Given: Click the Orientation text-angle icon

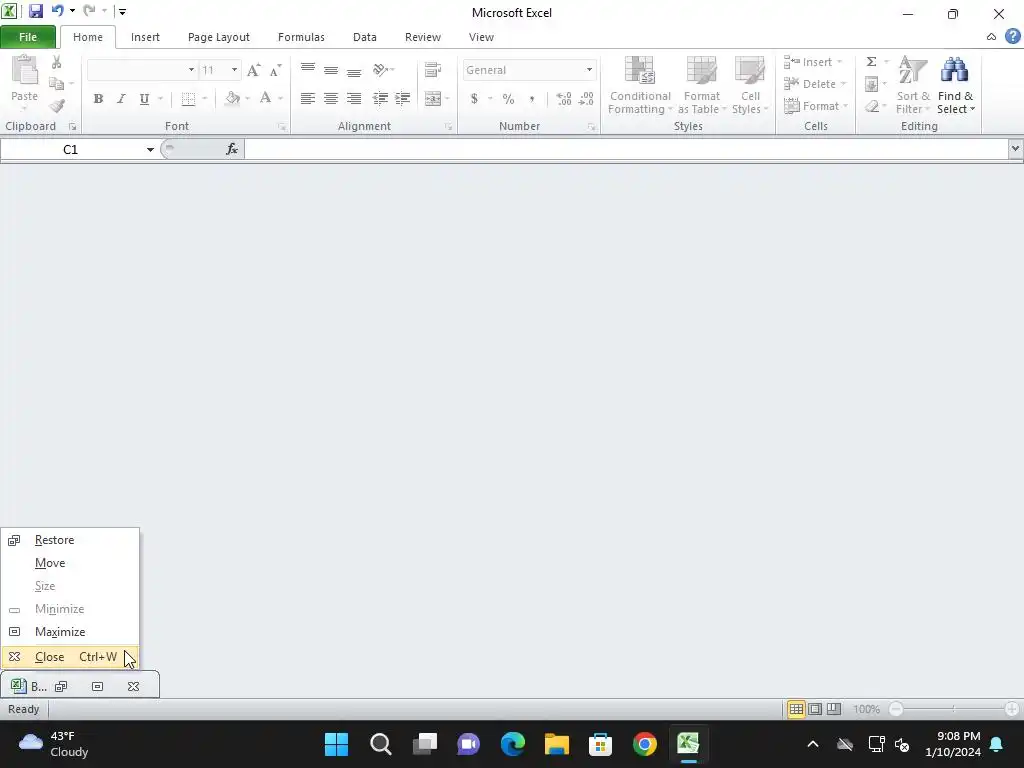Looking at the screenshot, I should point(380,69).
